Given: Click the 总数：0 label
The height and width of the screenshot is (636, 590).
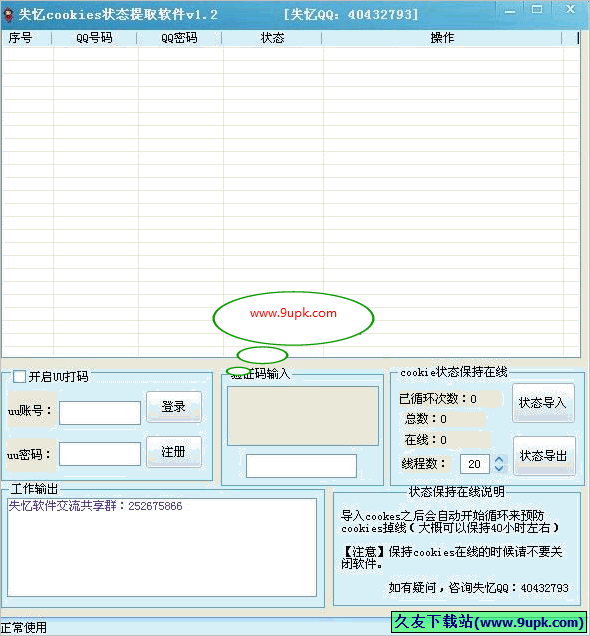Looking at the screenshot, I should [425, 419].
